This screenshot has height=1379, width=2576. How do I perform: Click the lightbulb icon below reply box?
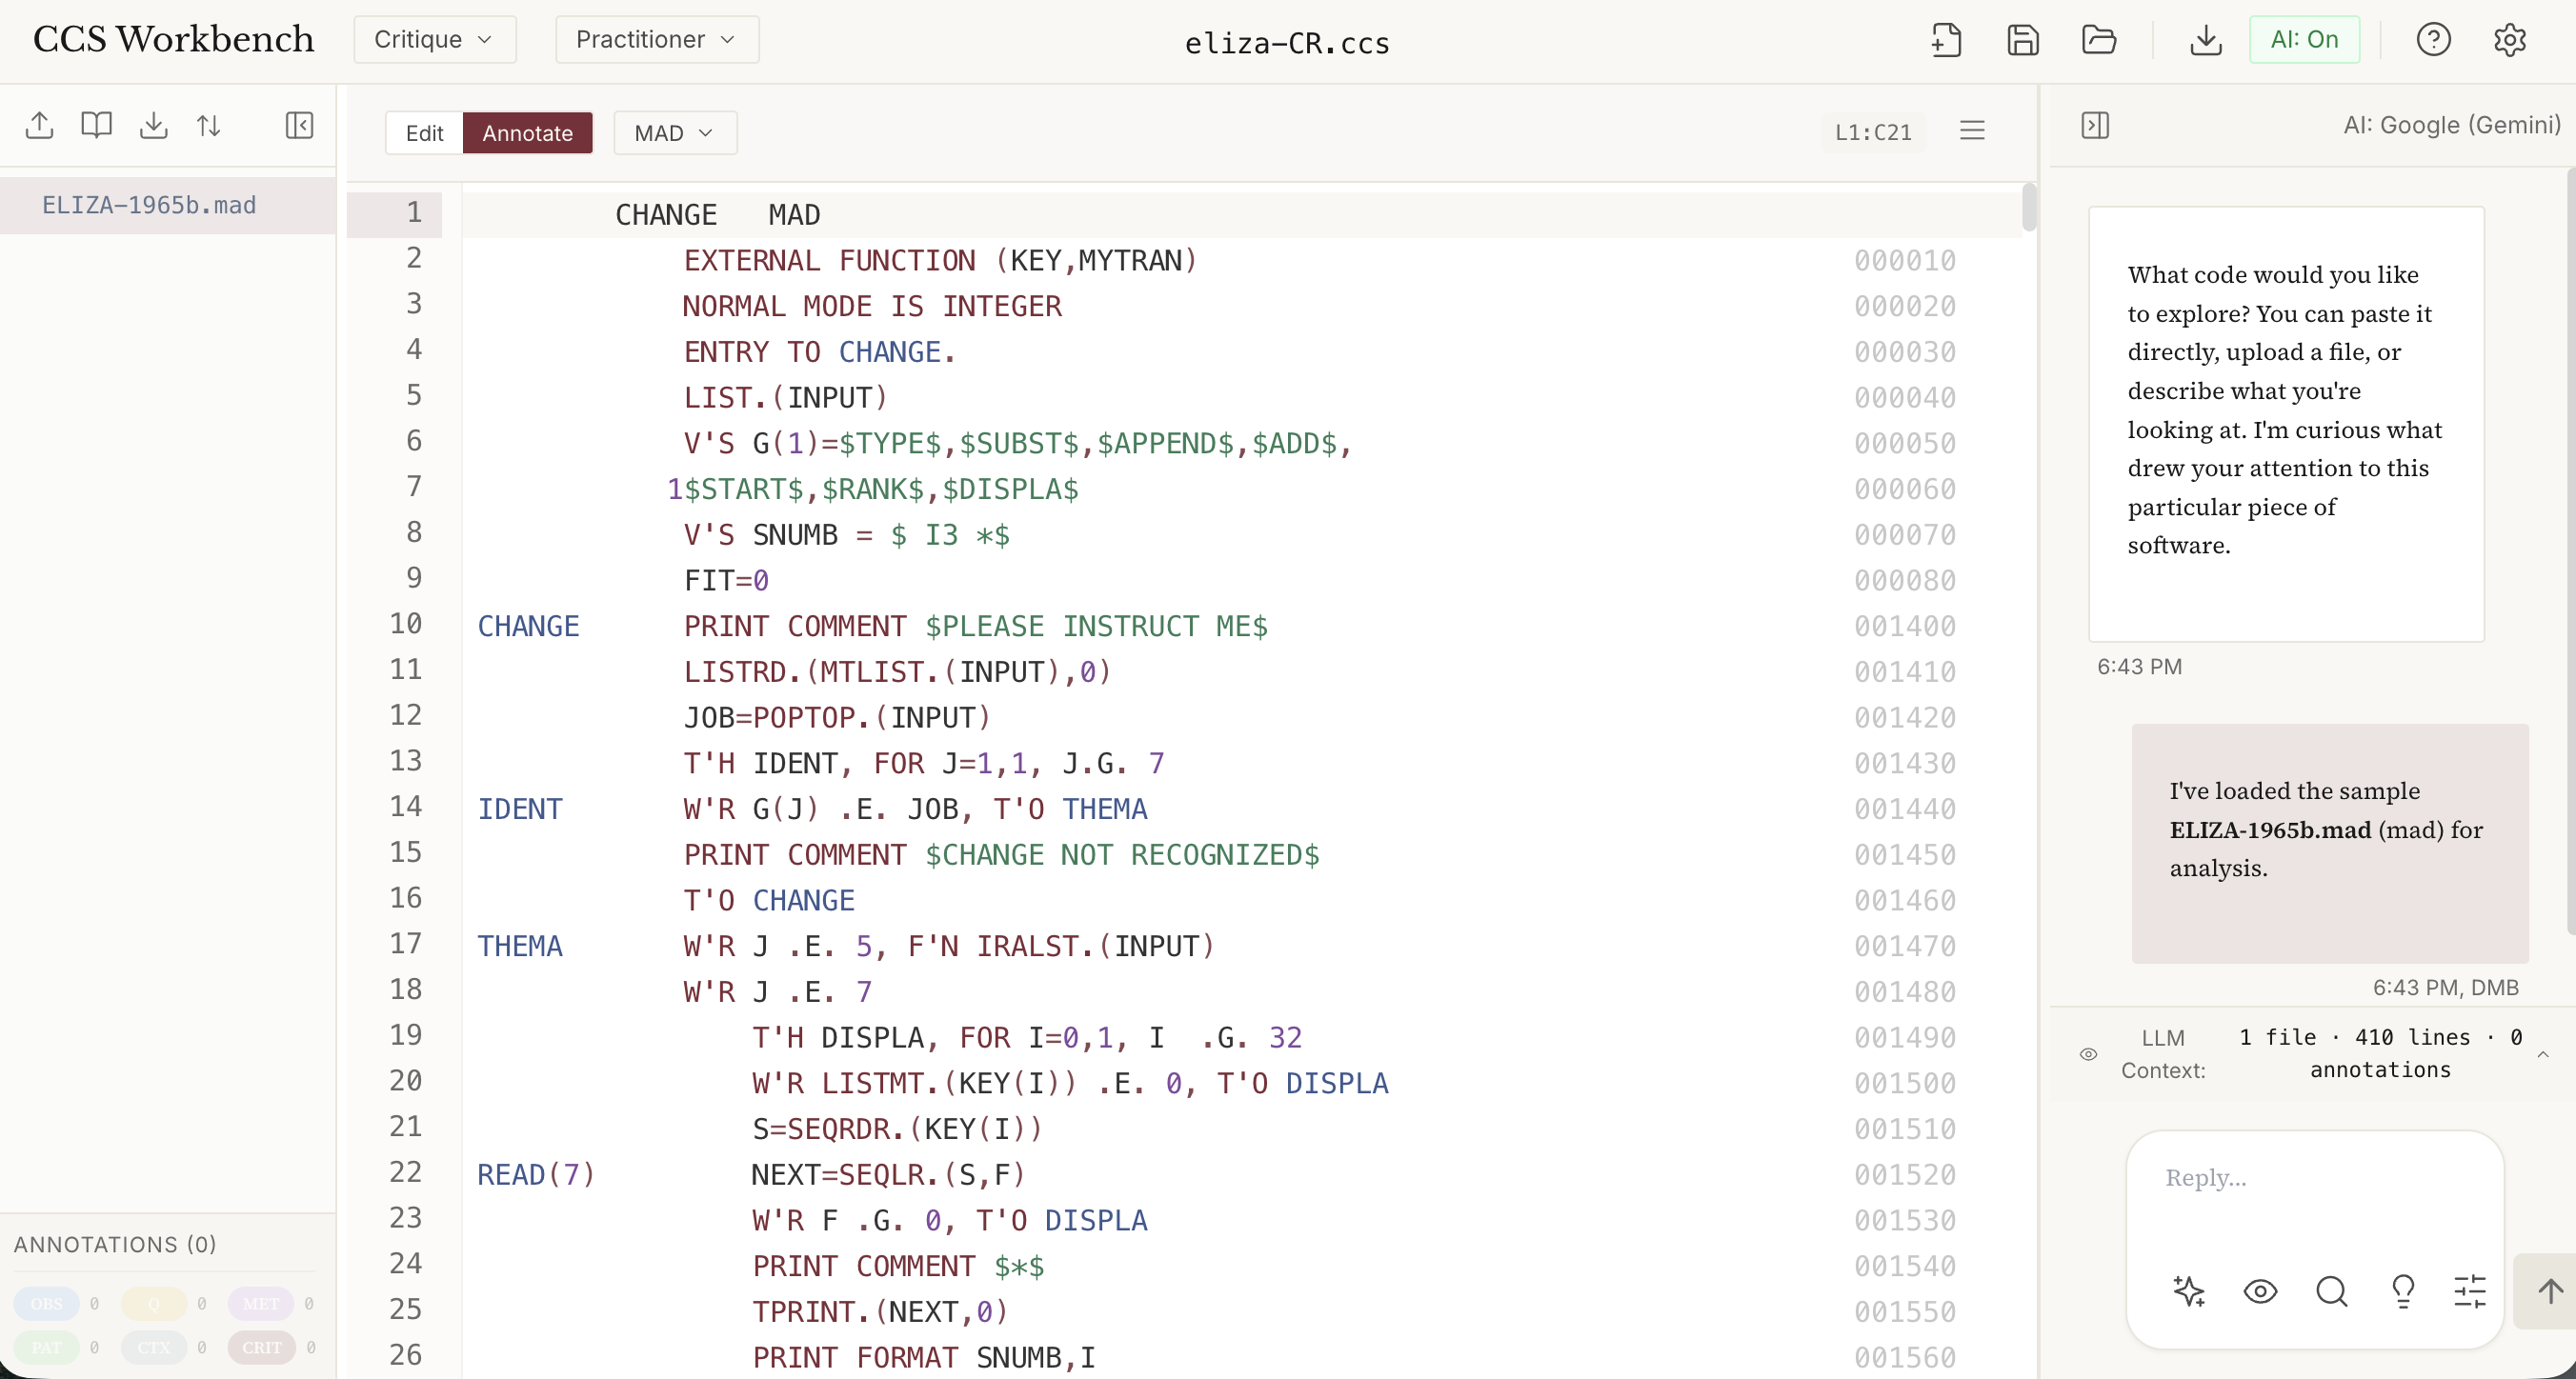click(2402, 1291)
